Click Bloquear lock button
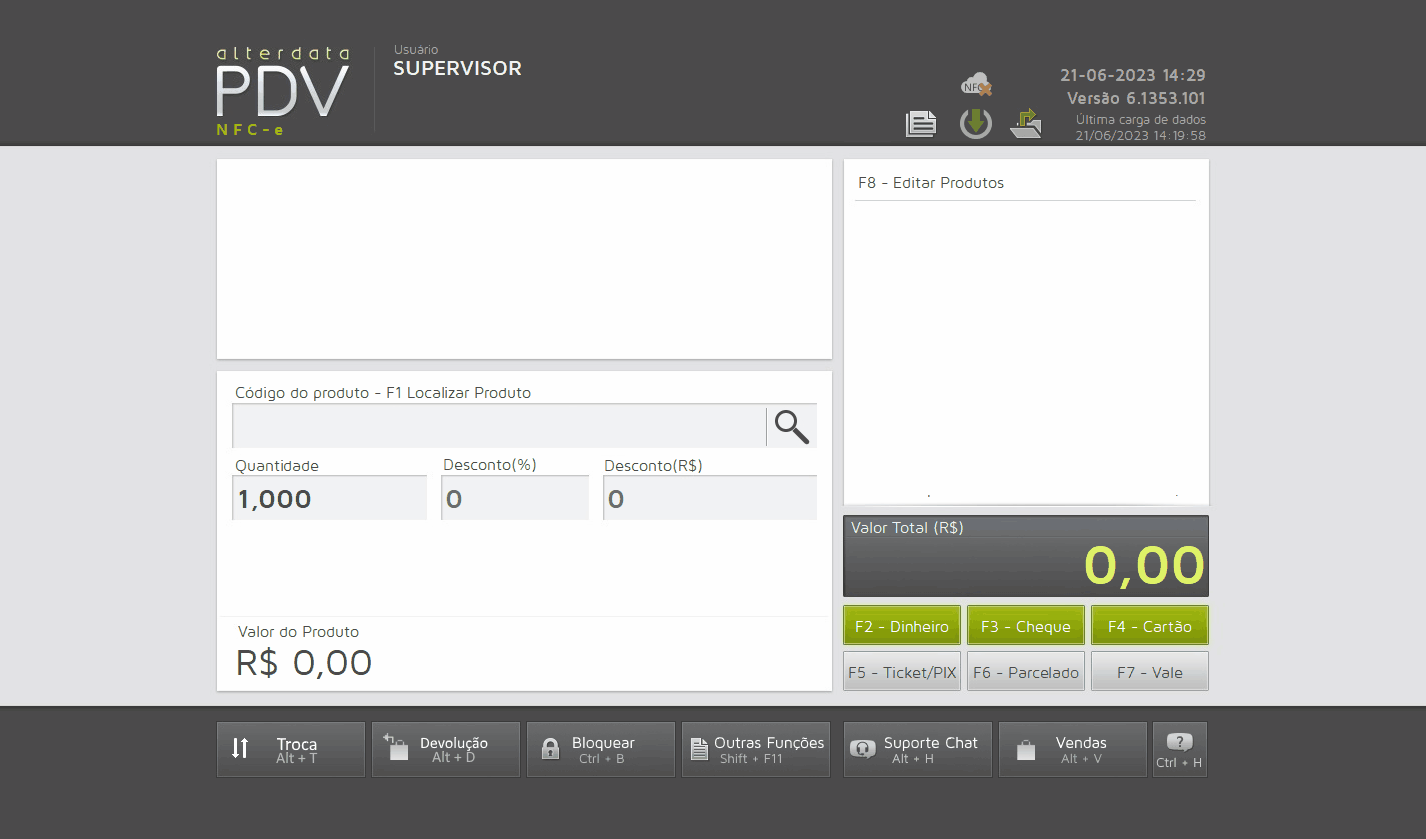Viewport: 1426px width, 839px height. [x=601, y=750]
